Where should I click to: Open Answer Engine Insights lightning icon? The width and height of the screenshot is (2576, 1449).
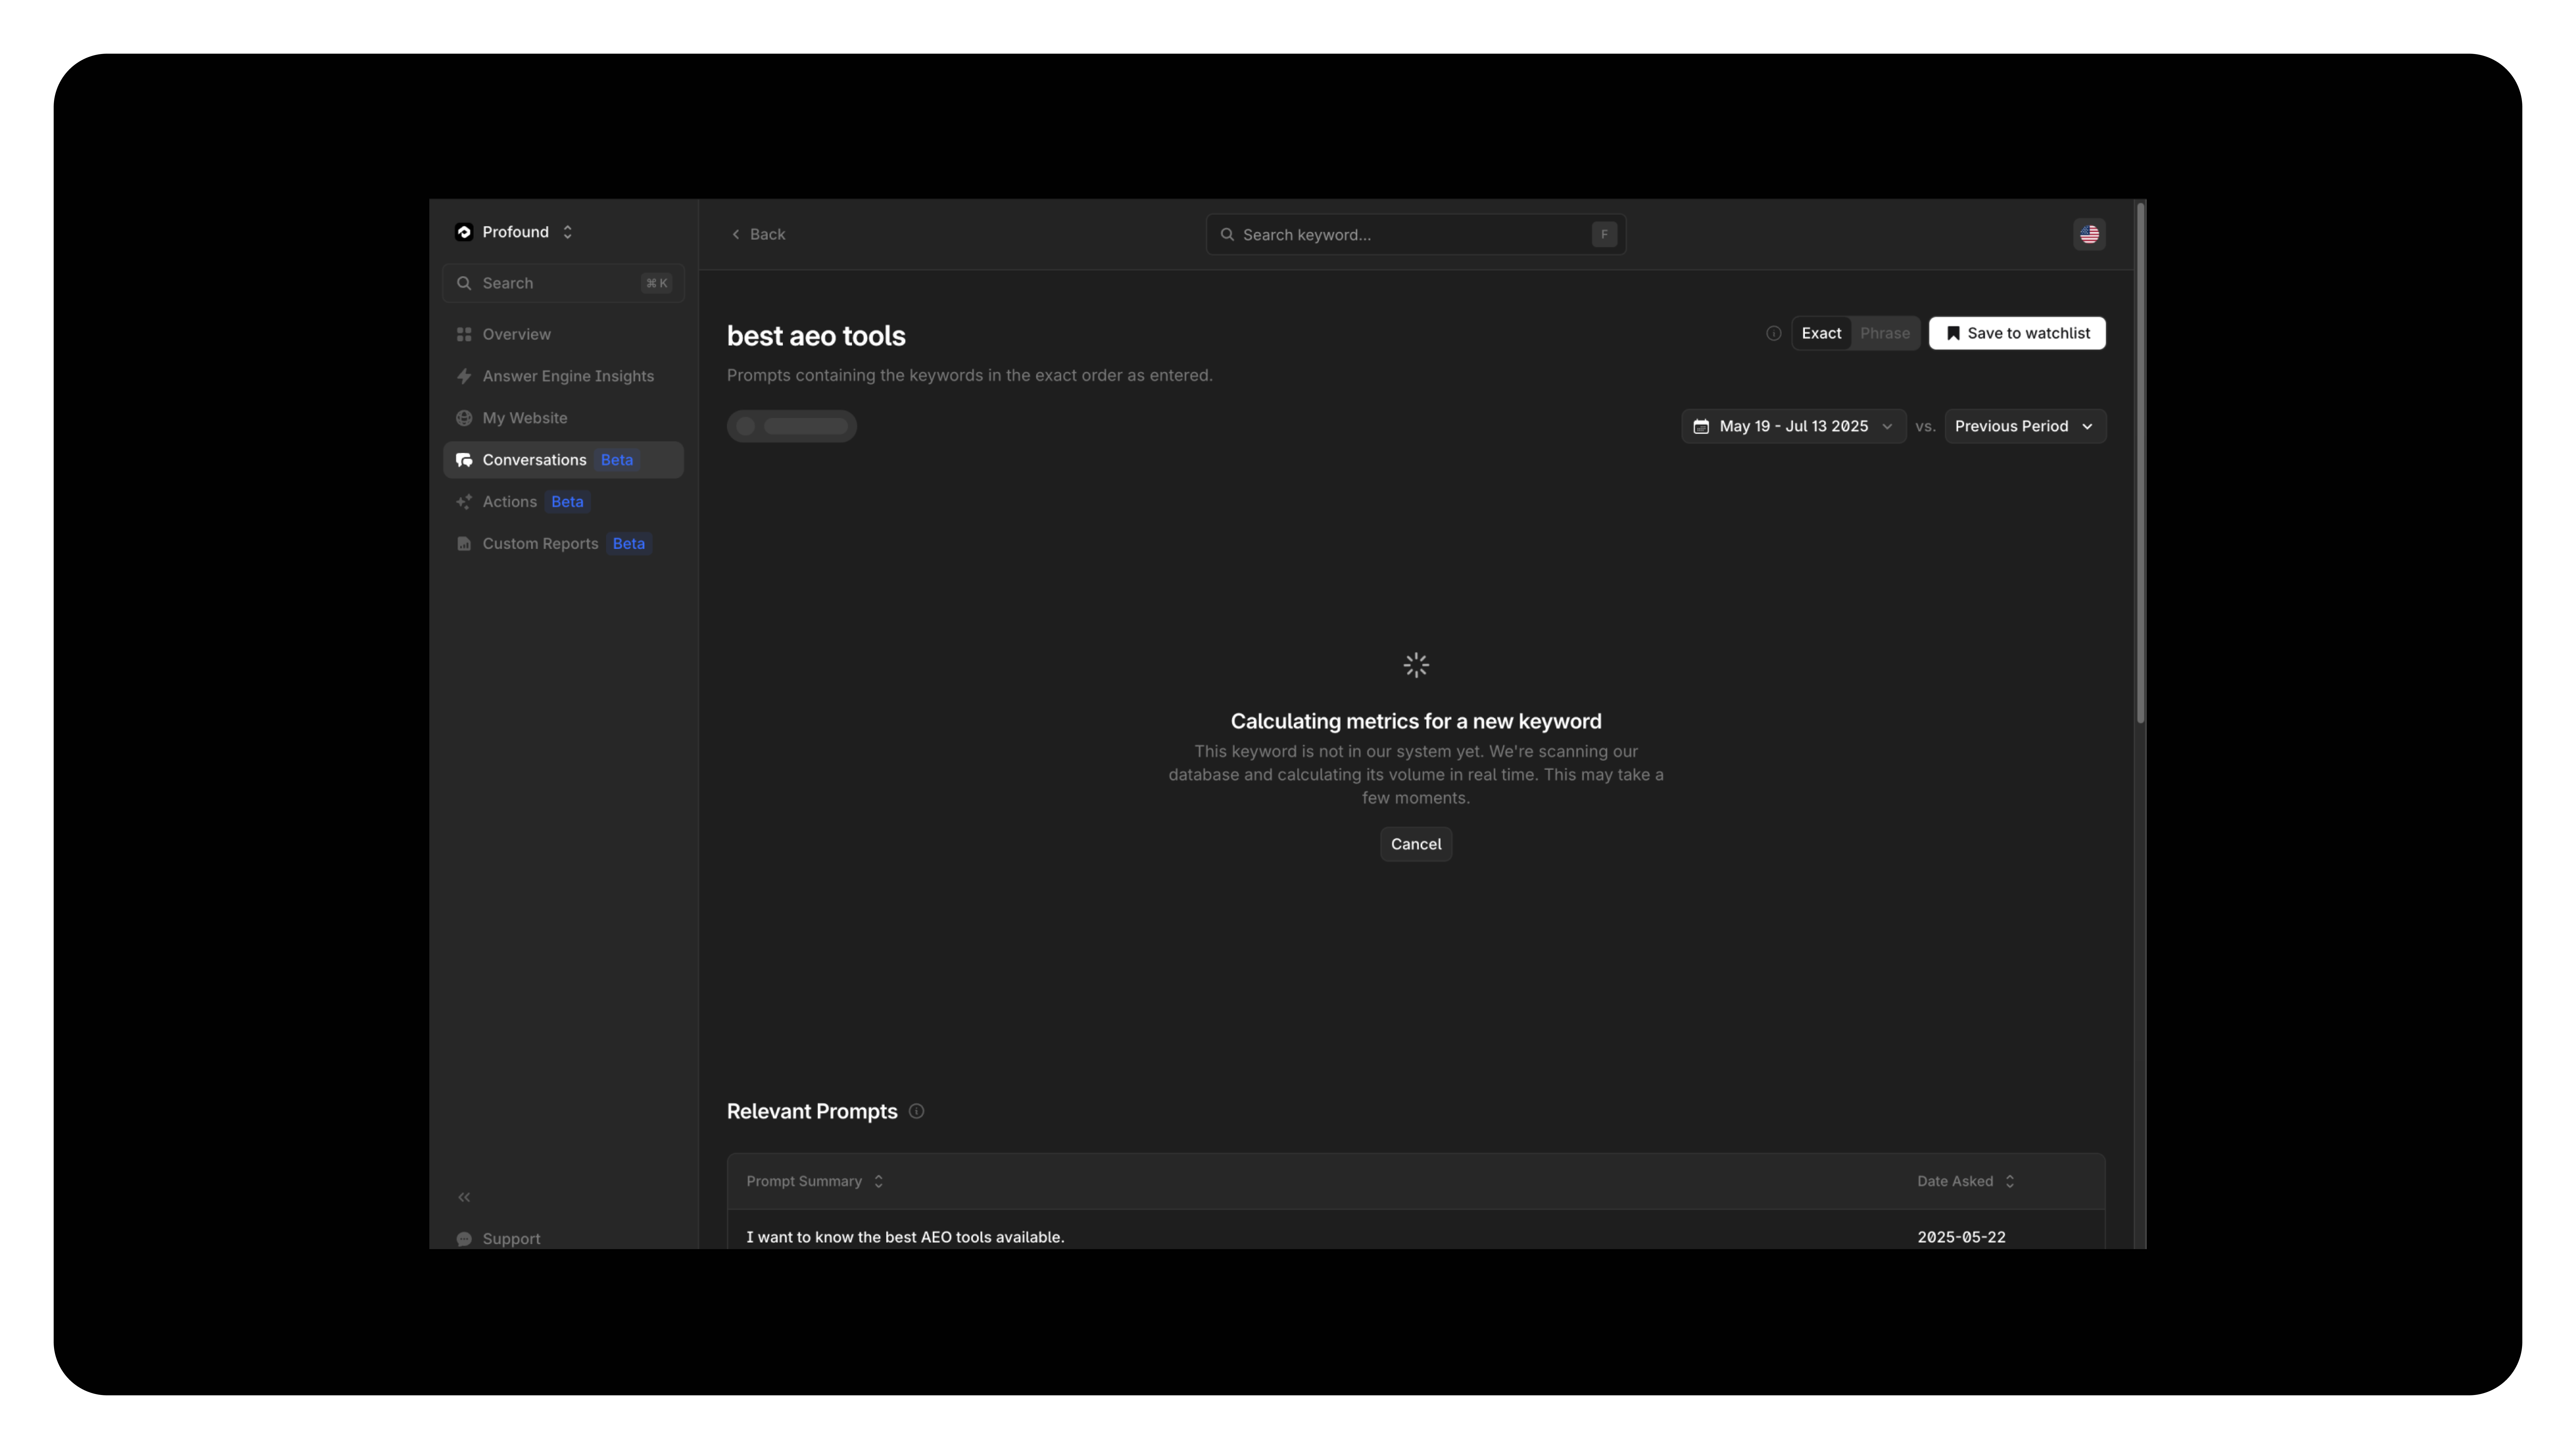(464, 376)
